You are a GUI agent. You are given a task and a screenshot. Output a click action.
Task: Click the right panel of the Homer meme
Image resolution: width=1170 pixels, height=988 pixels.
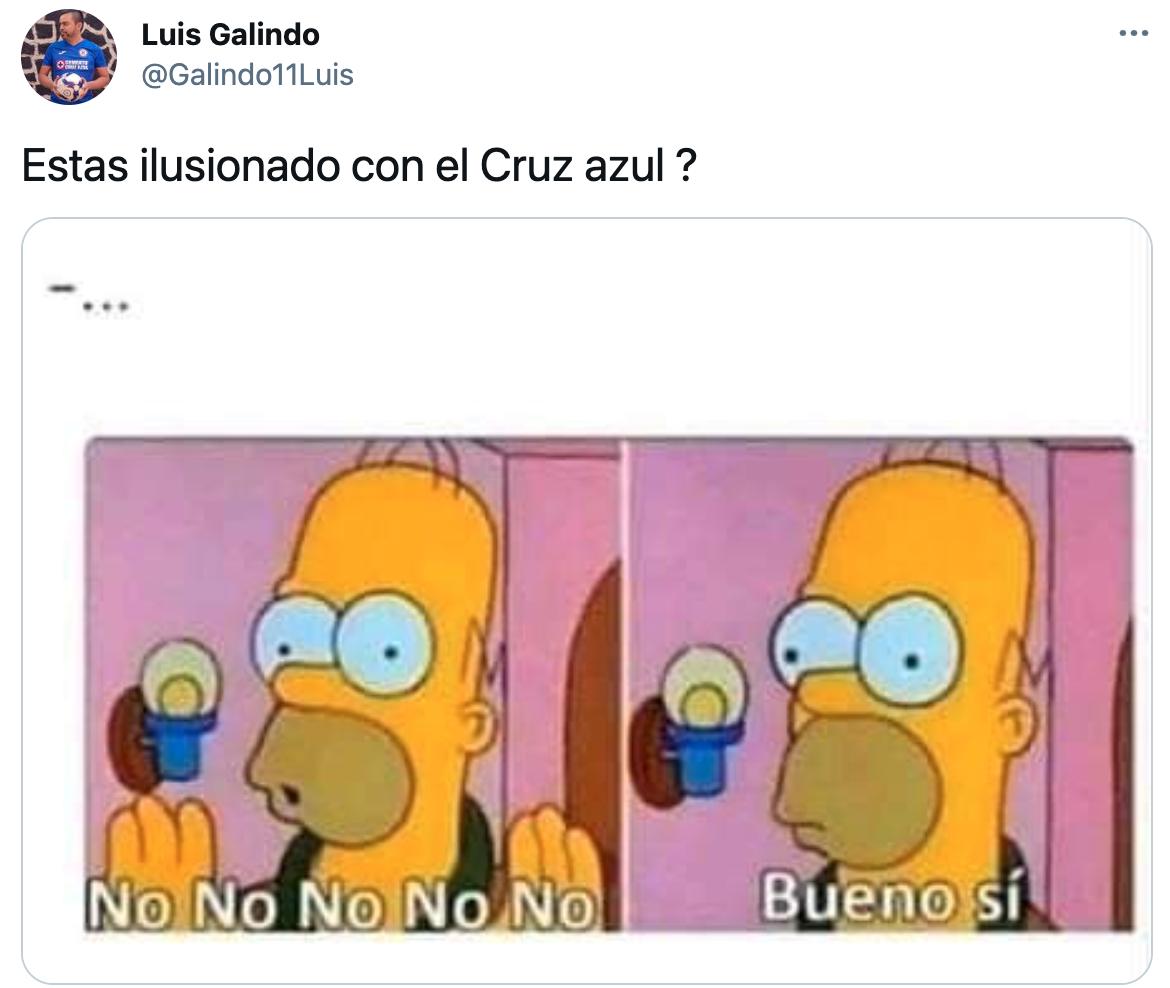880,684
